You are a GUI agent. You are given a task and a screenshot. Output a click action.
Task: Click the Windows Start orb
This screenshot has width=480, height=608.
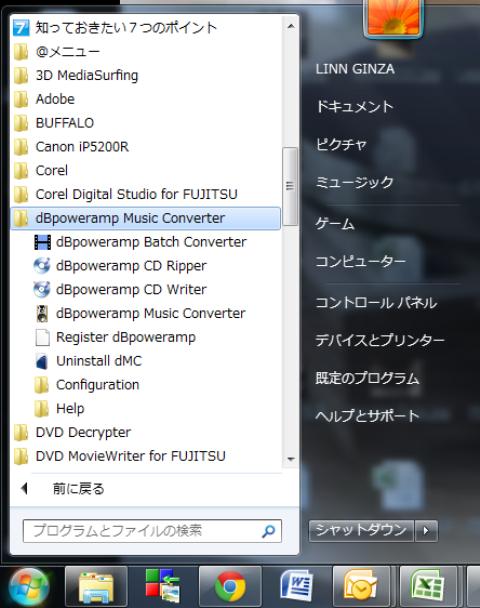click(x=29, y=587)
